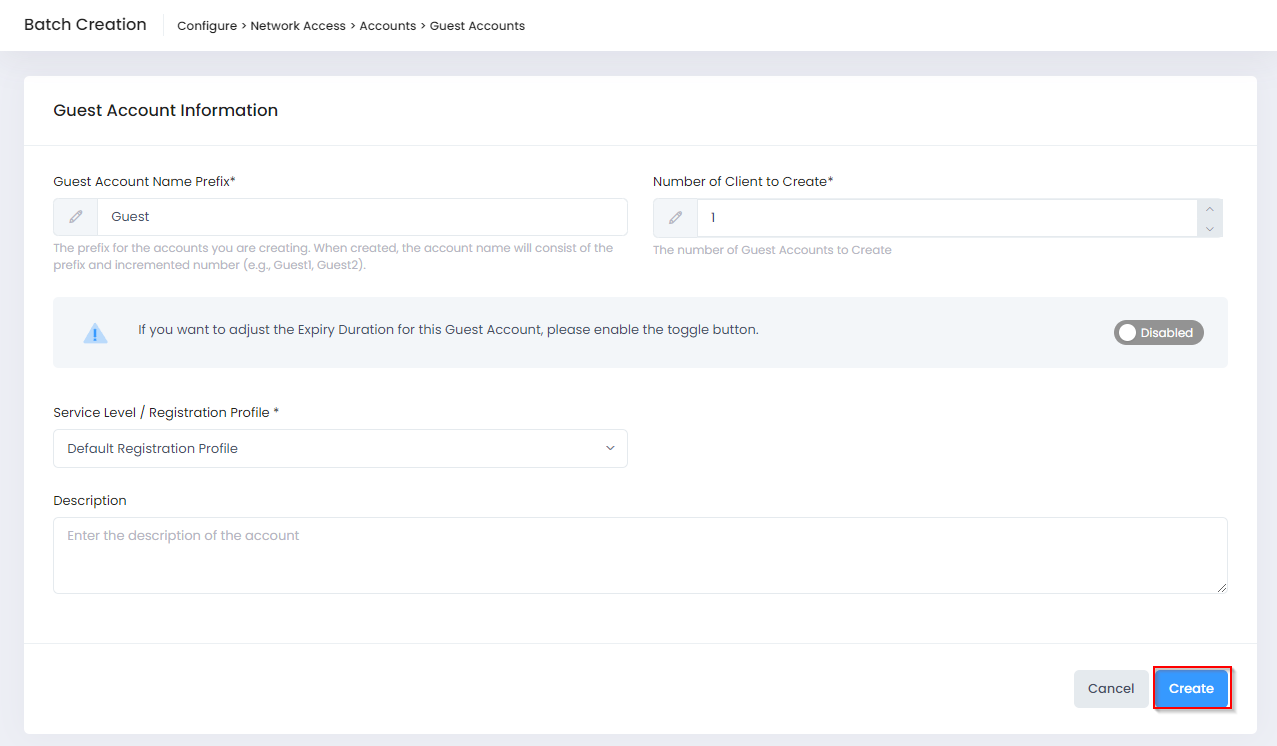Focus the Guest Account Name Prefix input
Image resolution: width=1277 pixels, height=746 pixels.
[x=360, y=217]
